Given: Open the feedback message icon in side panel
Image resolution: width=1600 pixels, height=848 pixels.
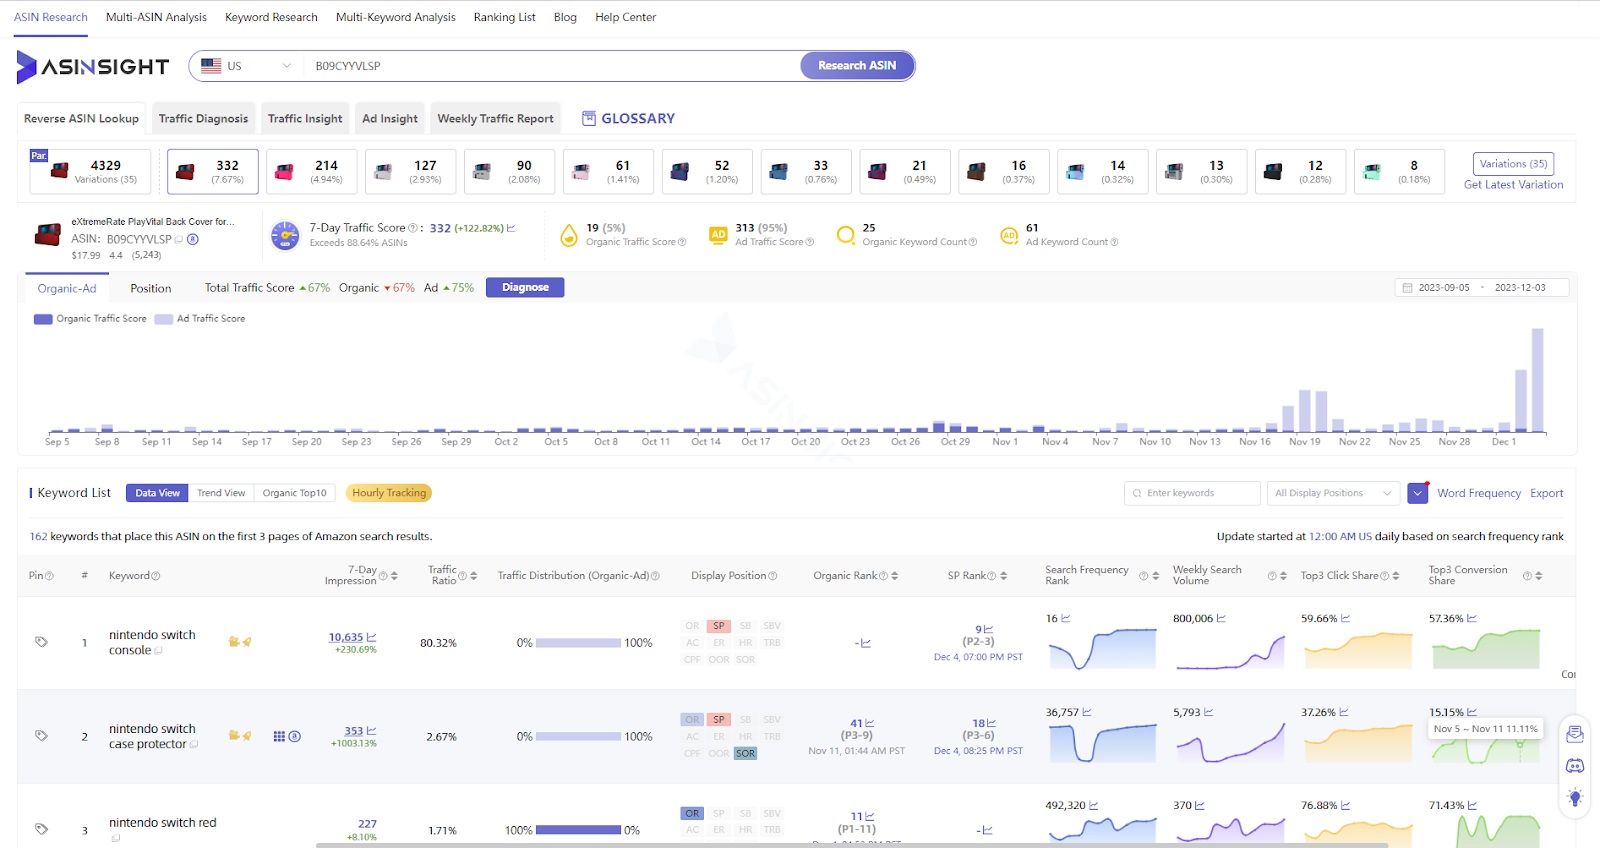Looking at the screenshot, I should (1575, 734).
